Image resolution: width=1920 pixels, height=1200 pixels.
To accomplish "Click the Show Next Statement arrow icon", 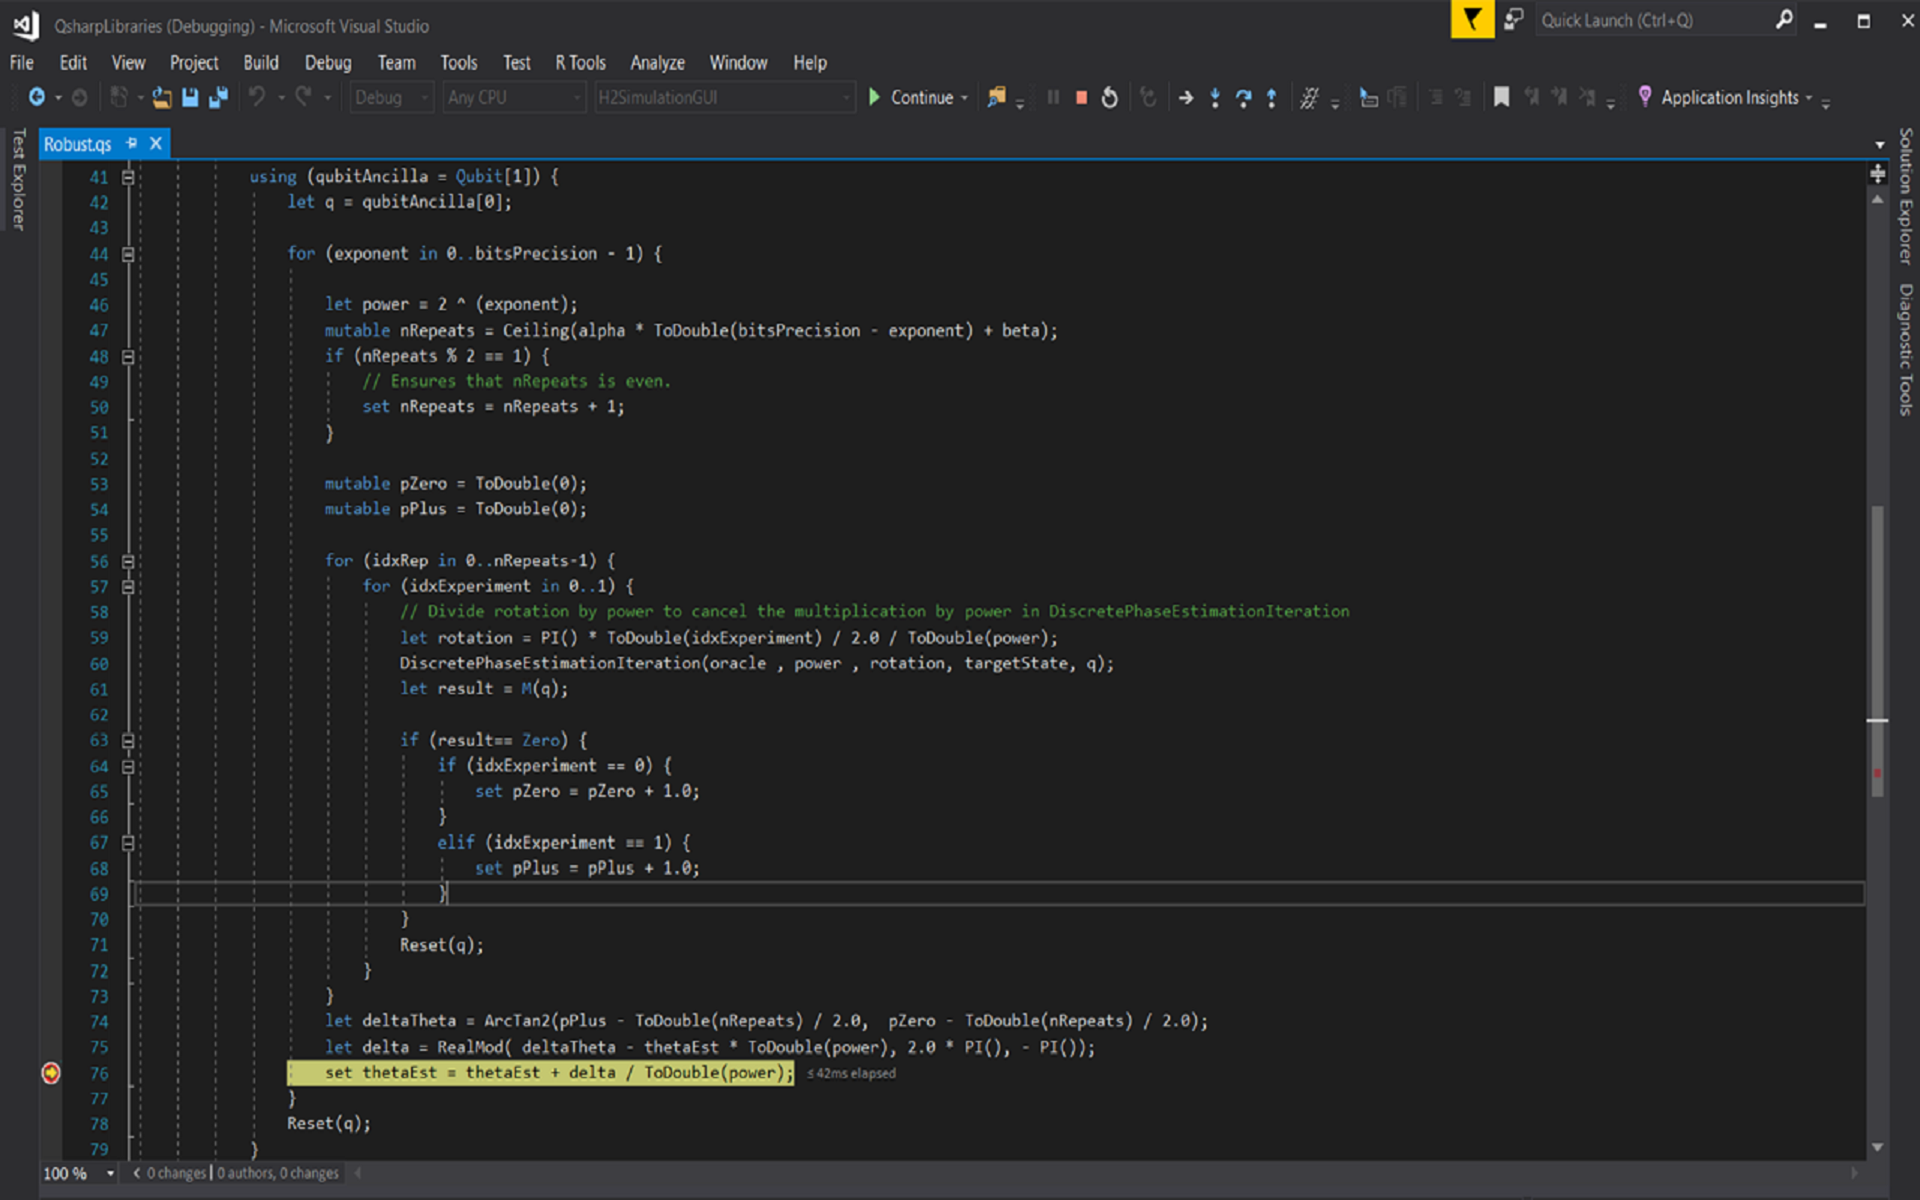I will coord(1186,97).
